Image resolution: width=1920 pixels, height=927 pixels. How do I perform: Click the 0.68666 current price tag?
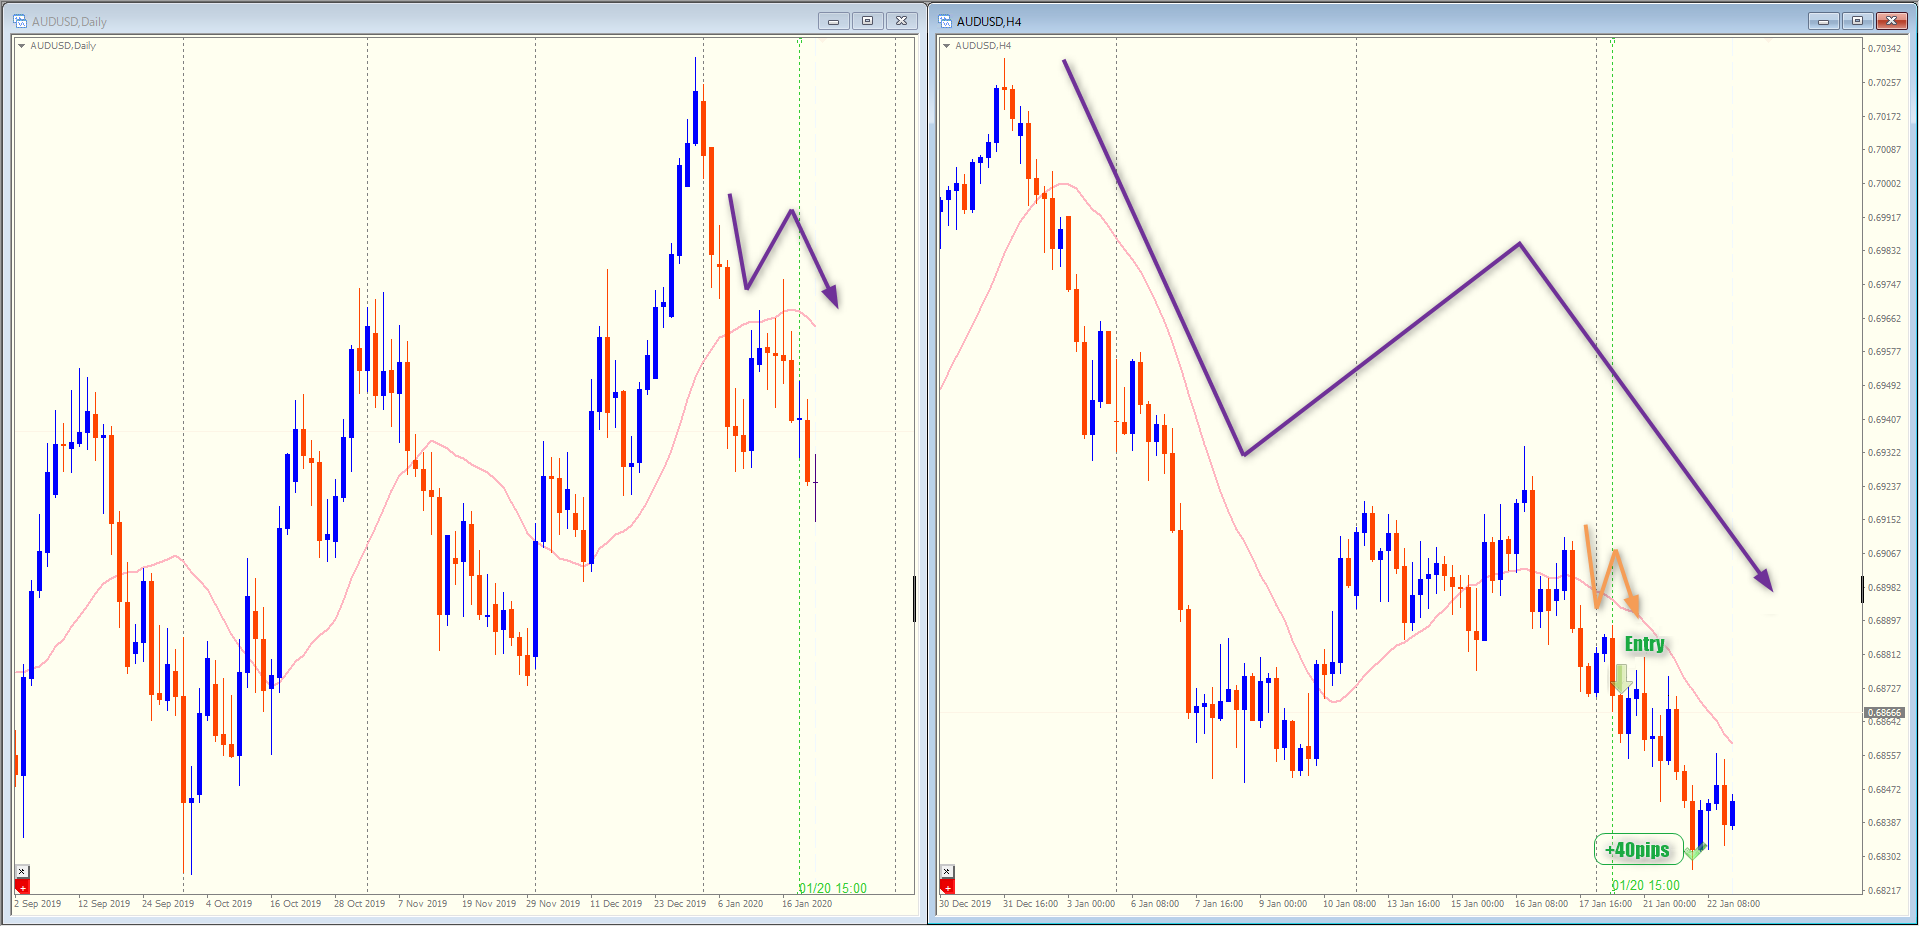1884,713
